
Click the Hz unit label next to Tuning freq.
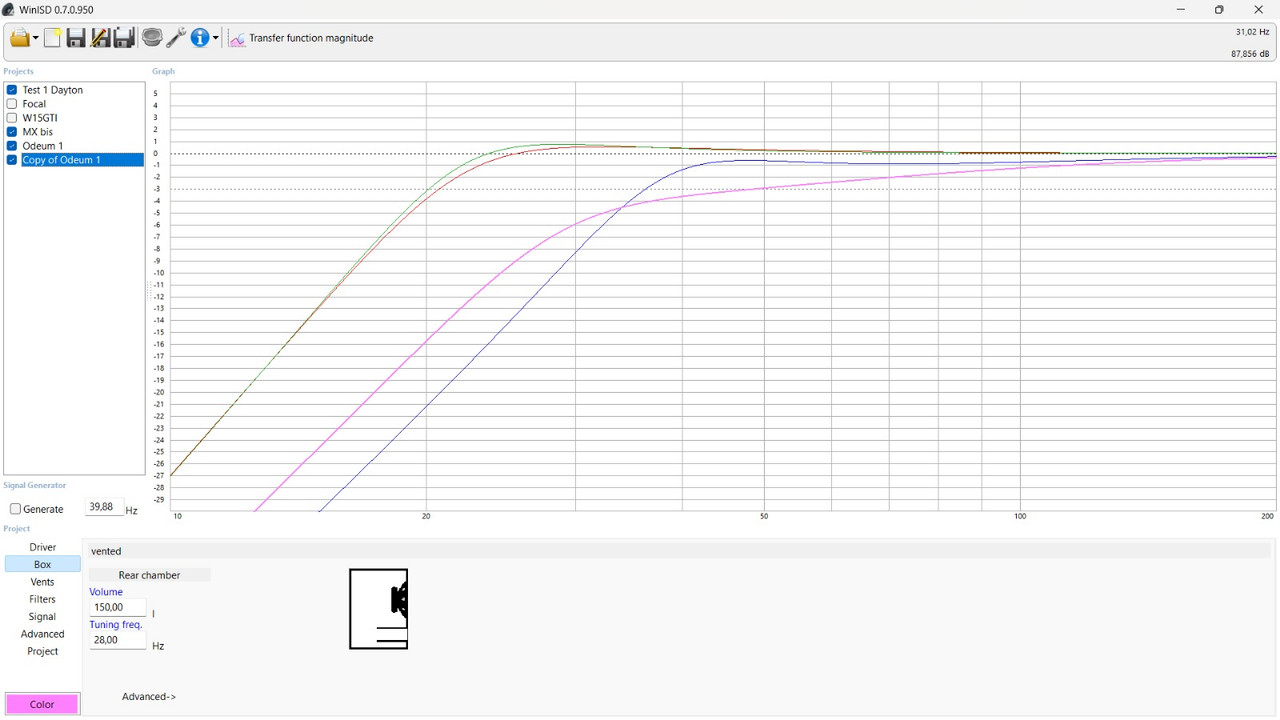pyautogui.click(x=158, y=646)
